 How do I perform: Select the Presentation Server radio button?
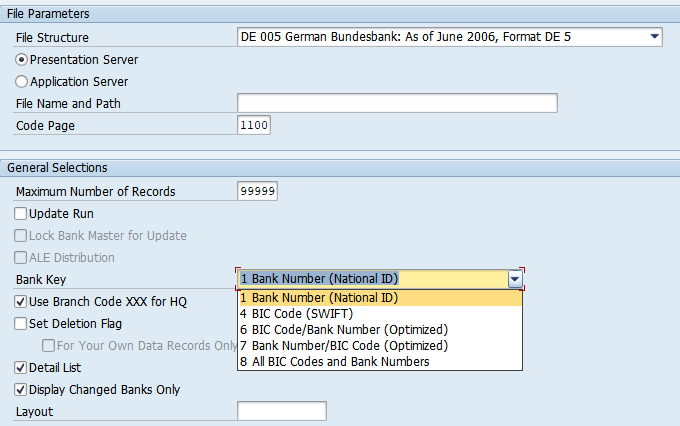pyautogui.click(x=22, y=60)
